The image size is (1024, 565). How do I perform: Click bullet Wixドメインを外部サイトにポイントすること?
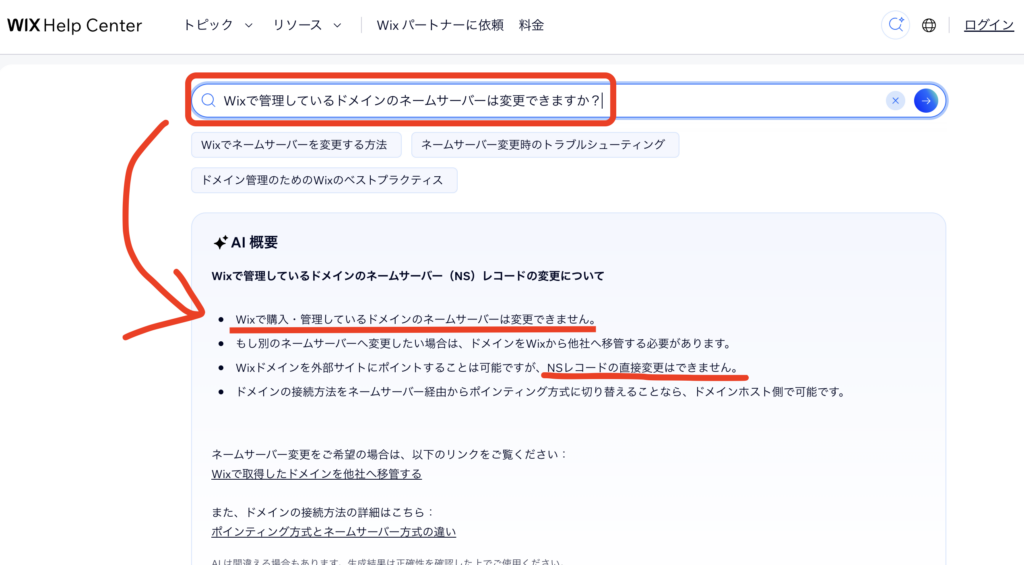pyautogui.click(x=488, y=368)
